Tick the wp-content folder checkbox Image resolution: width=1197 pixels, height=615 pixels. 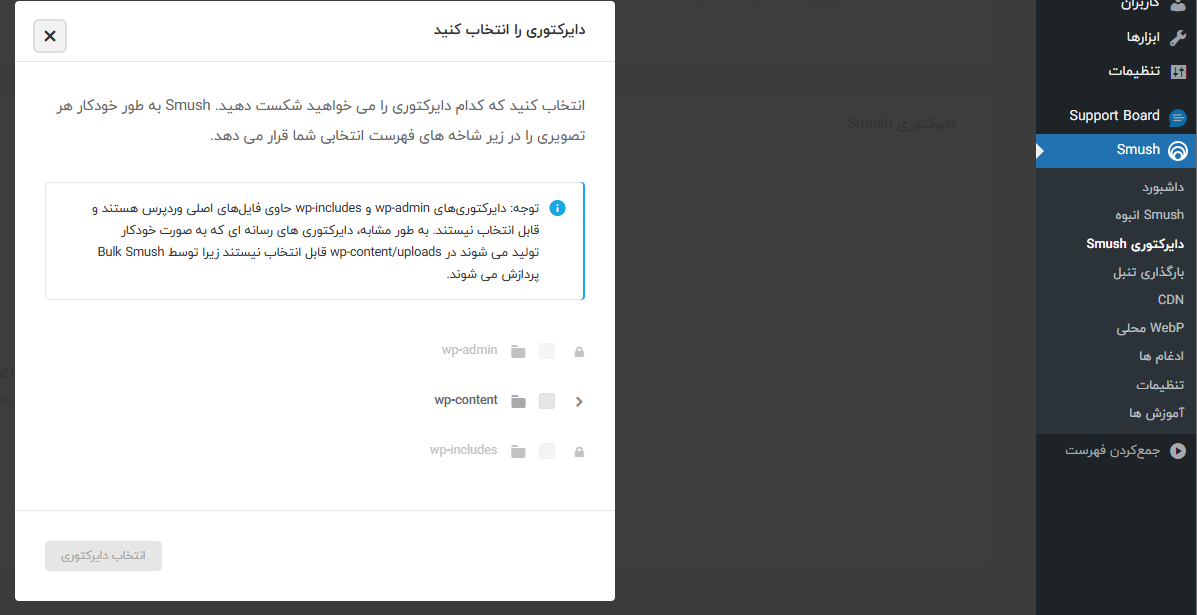(547, 401)
